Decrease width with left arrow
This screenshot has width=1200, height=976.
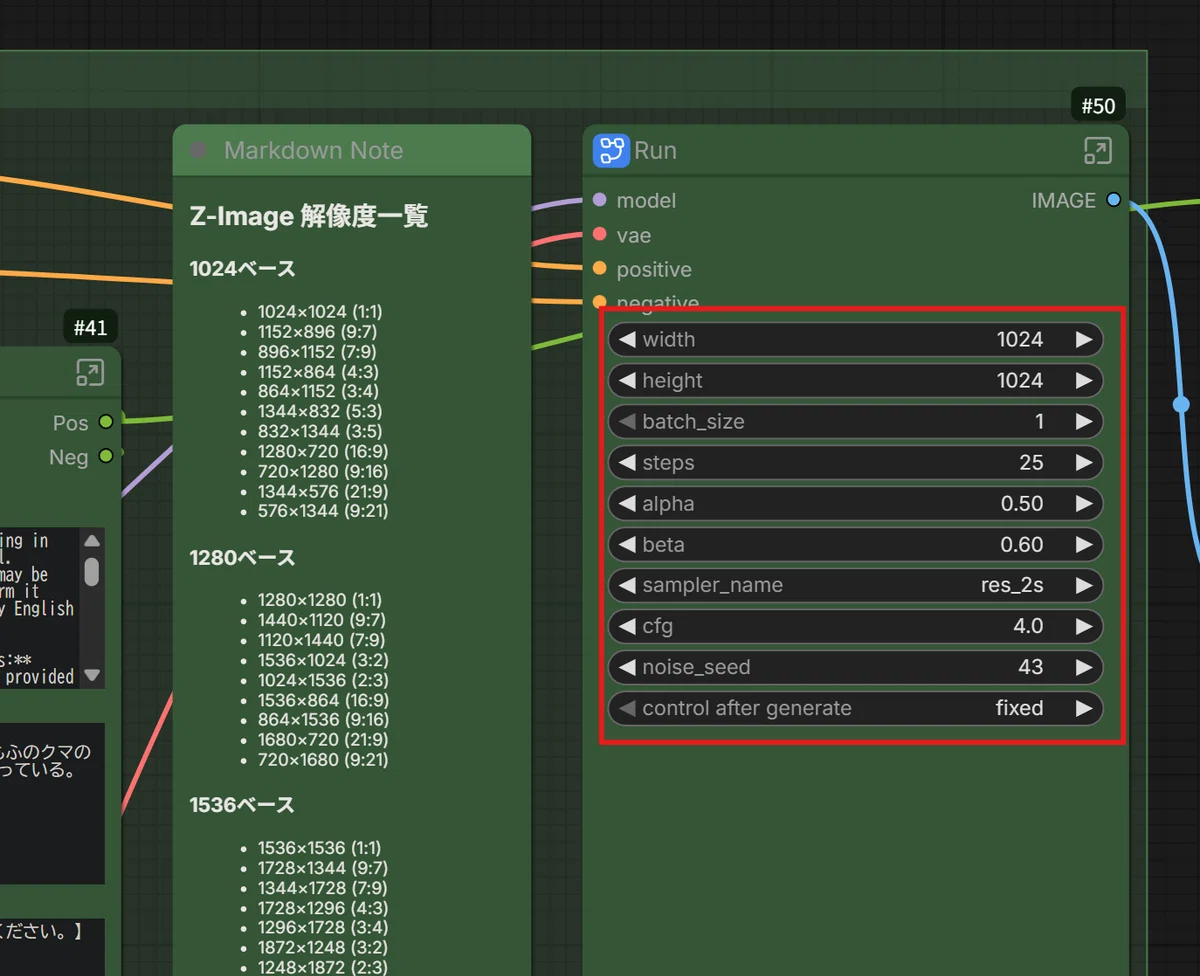[626, 339]
